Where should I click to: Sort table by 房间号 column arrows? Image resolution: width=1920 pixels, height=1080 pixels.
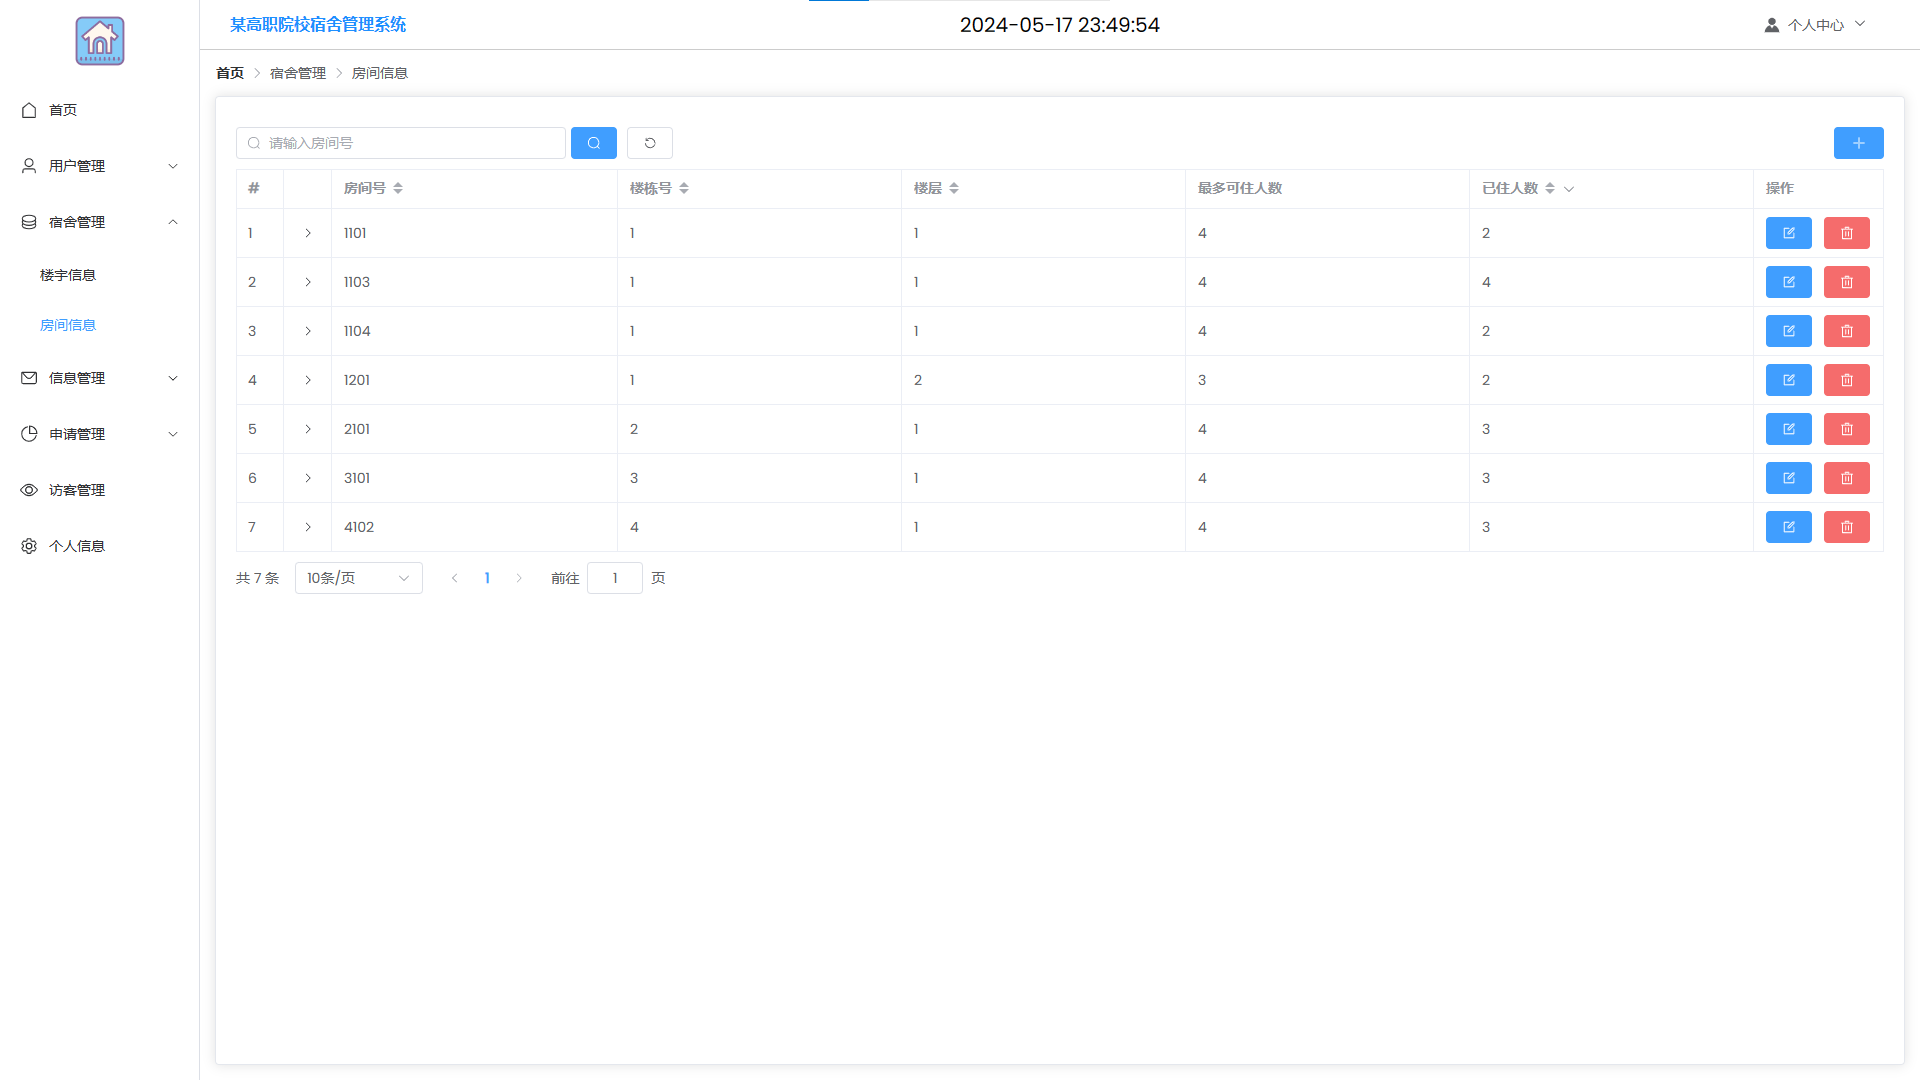pyautogui.click(x=398, y=188)
